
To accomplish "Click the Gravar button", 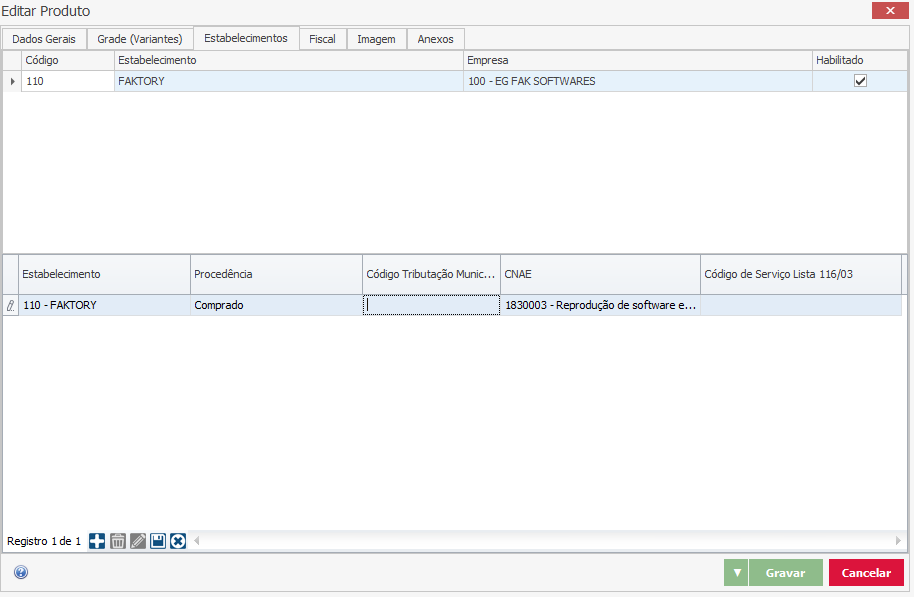I will (786, 573).
